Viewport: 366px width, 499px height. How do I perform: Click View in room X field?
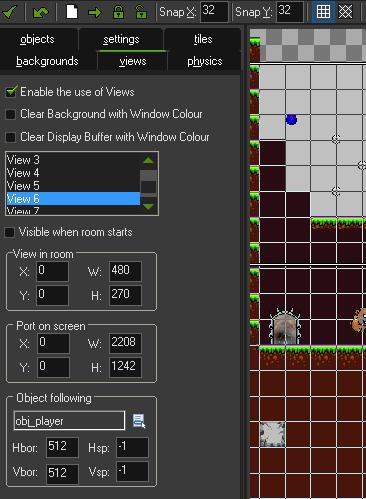[x=53, y=271]
